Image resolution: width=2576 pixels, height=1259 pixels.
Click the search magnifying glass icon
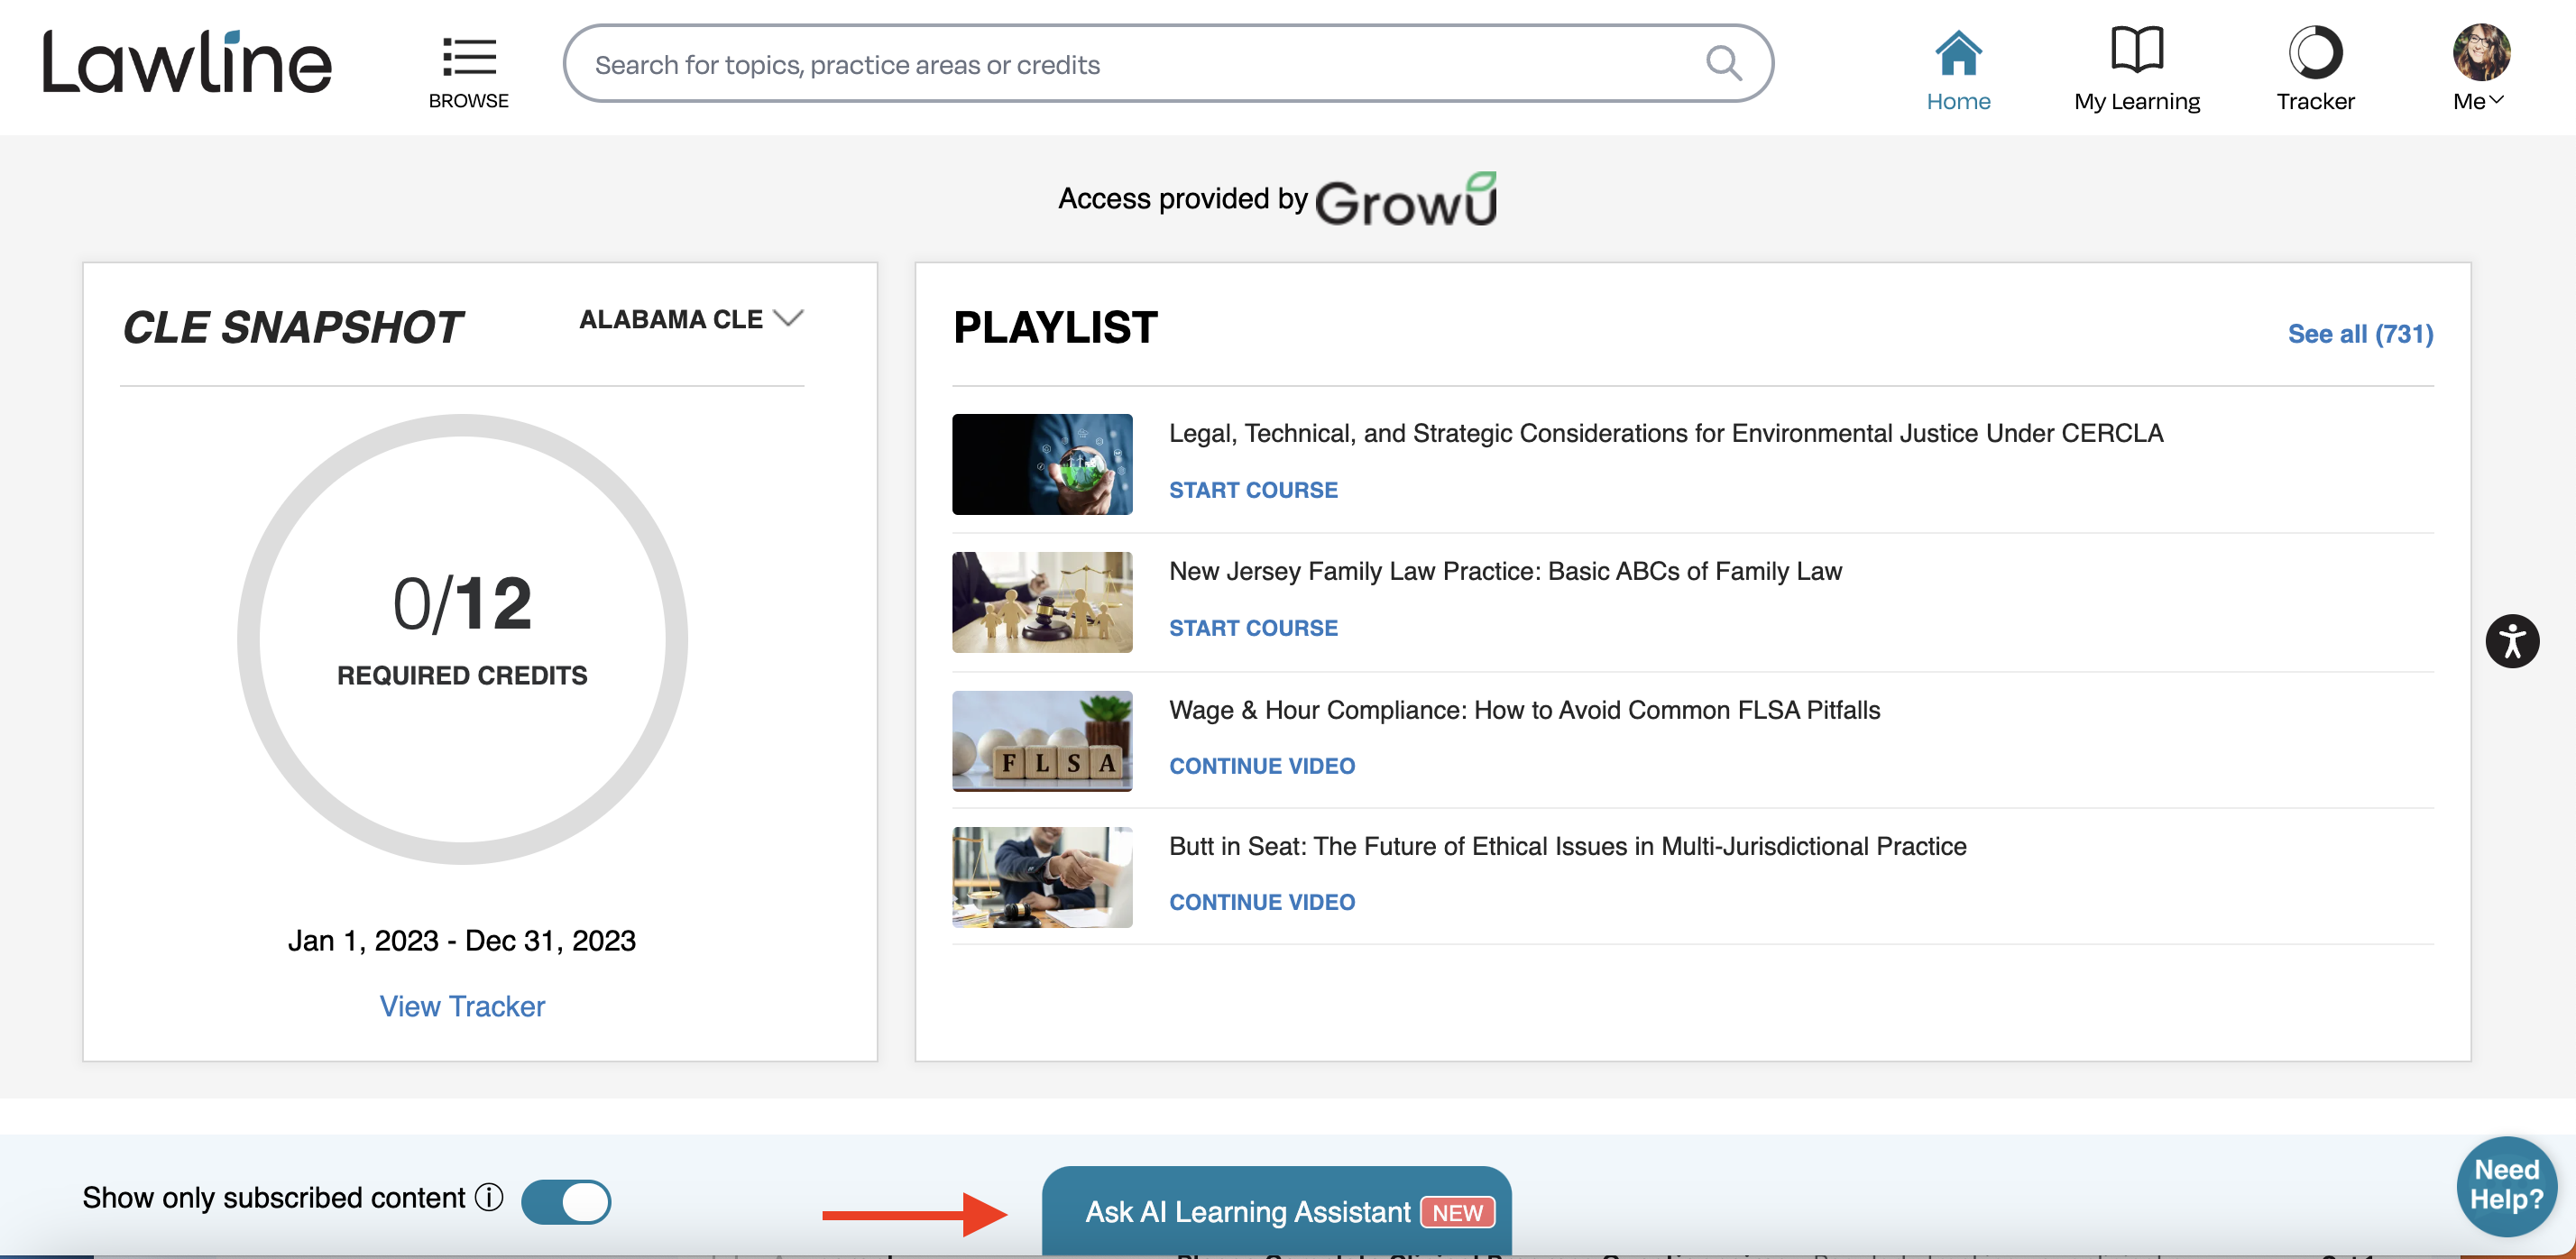(x=1724, y=64)
